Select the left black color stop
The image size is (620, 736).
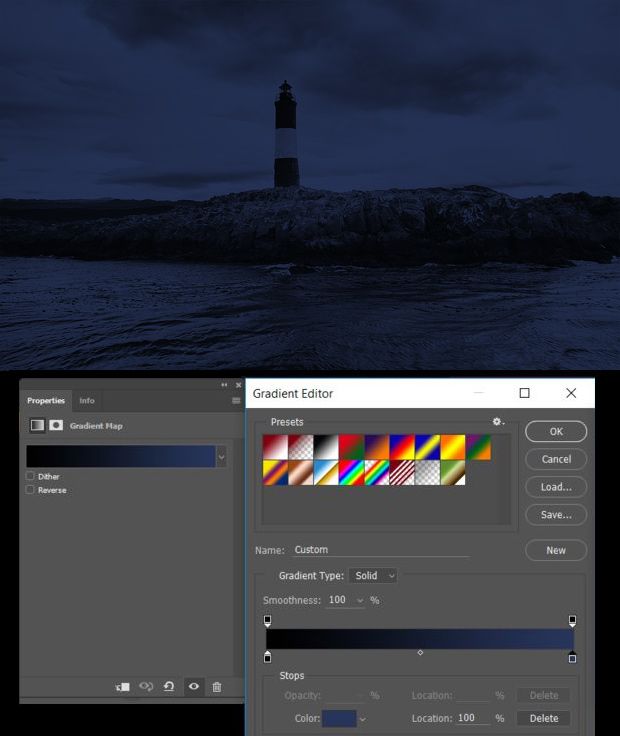point(268,657)
